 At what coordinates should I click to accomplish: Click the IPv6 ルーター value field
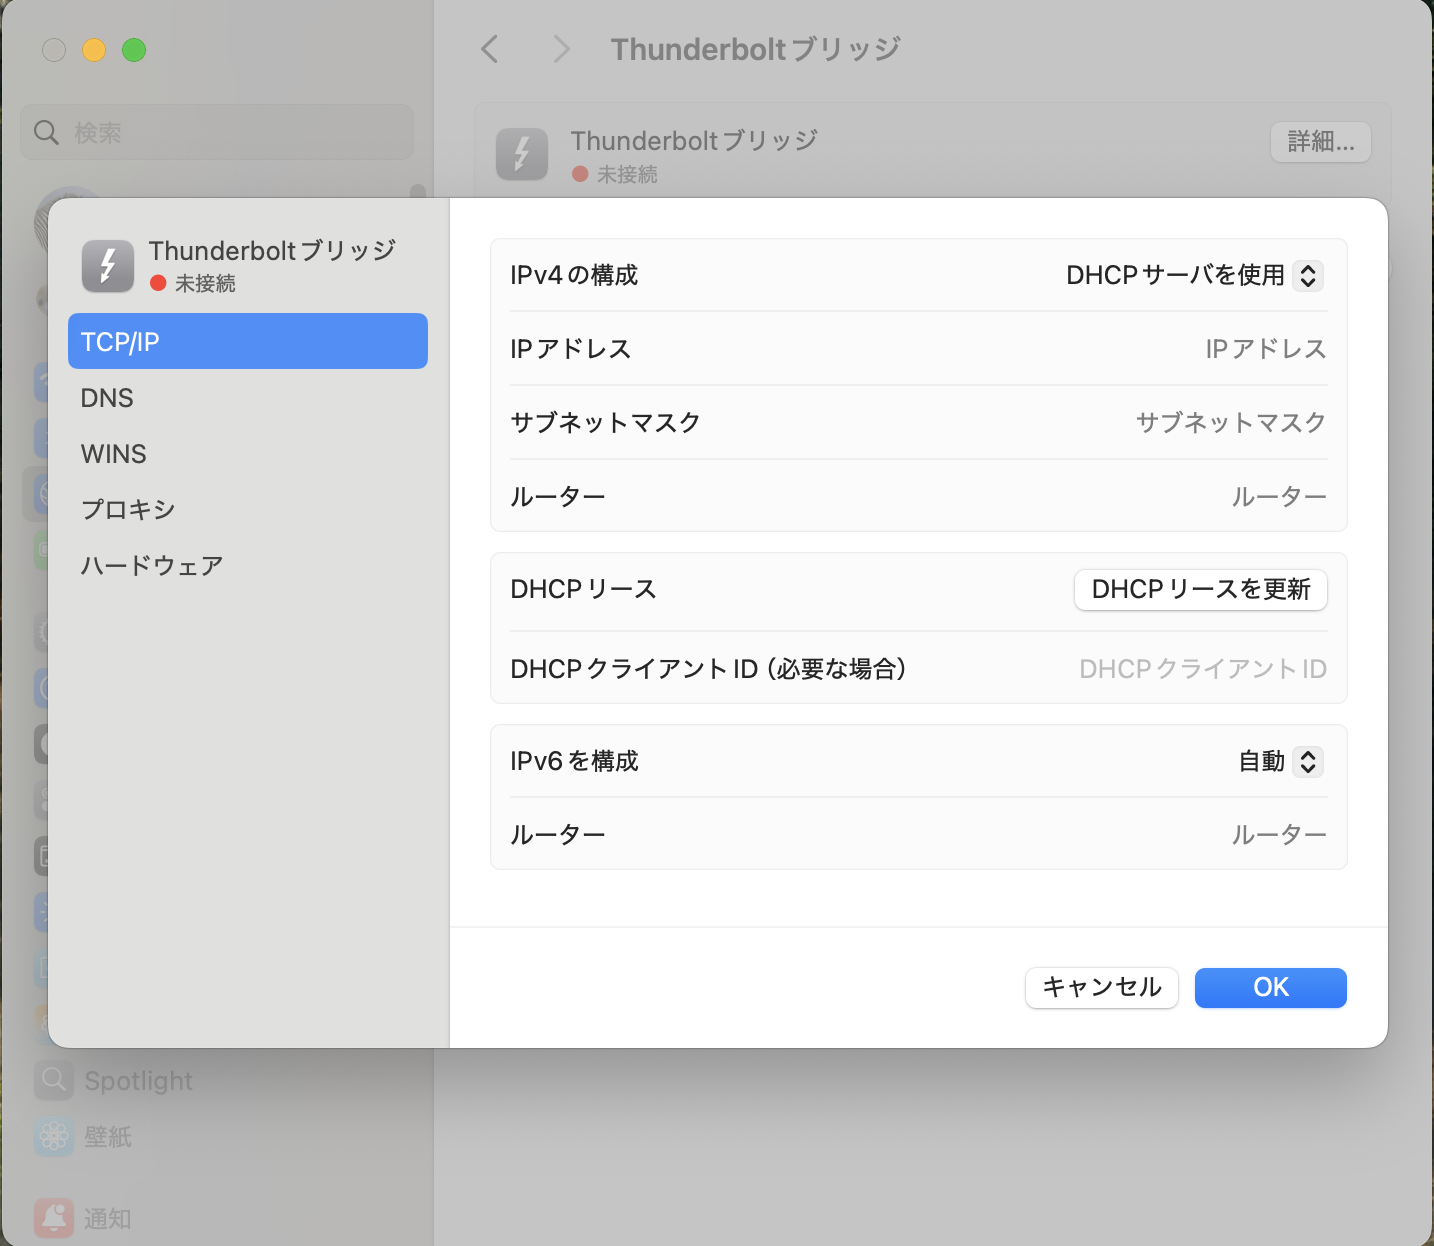click(x=1278, y=835)
